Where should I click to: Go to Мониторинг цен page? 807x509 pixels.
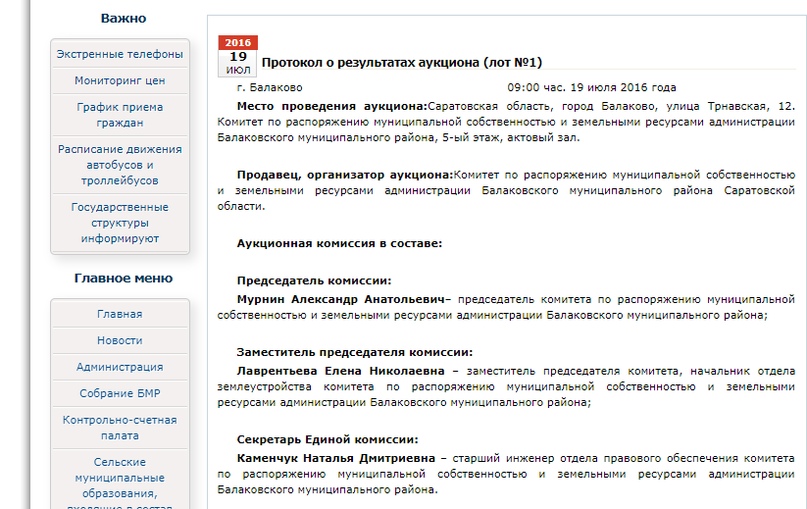point(120,81)
